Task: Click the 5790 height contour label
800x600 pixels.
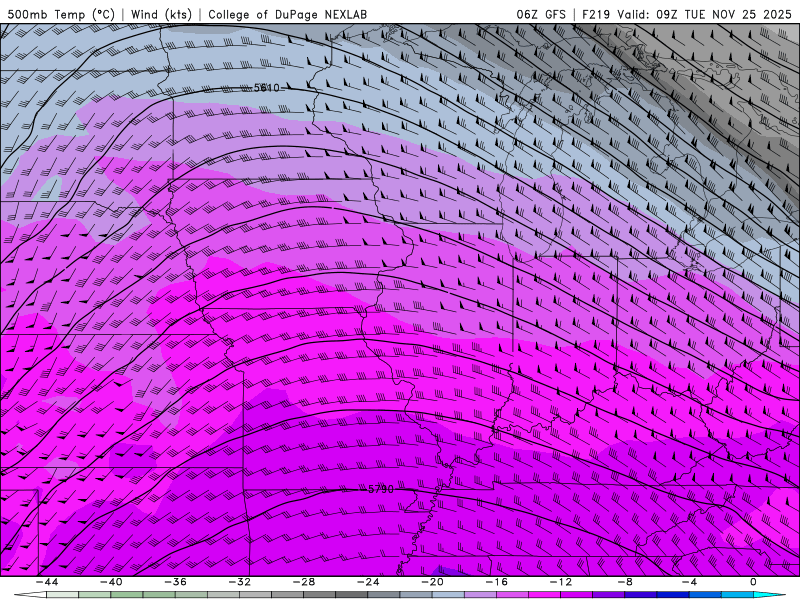Action: 381,489
